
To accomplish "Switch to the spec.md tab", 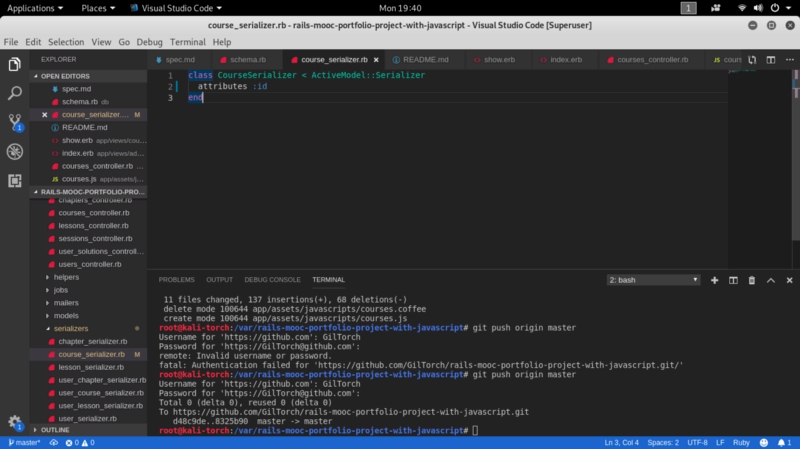I will 180,60.
